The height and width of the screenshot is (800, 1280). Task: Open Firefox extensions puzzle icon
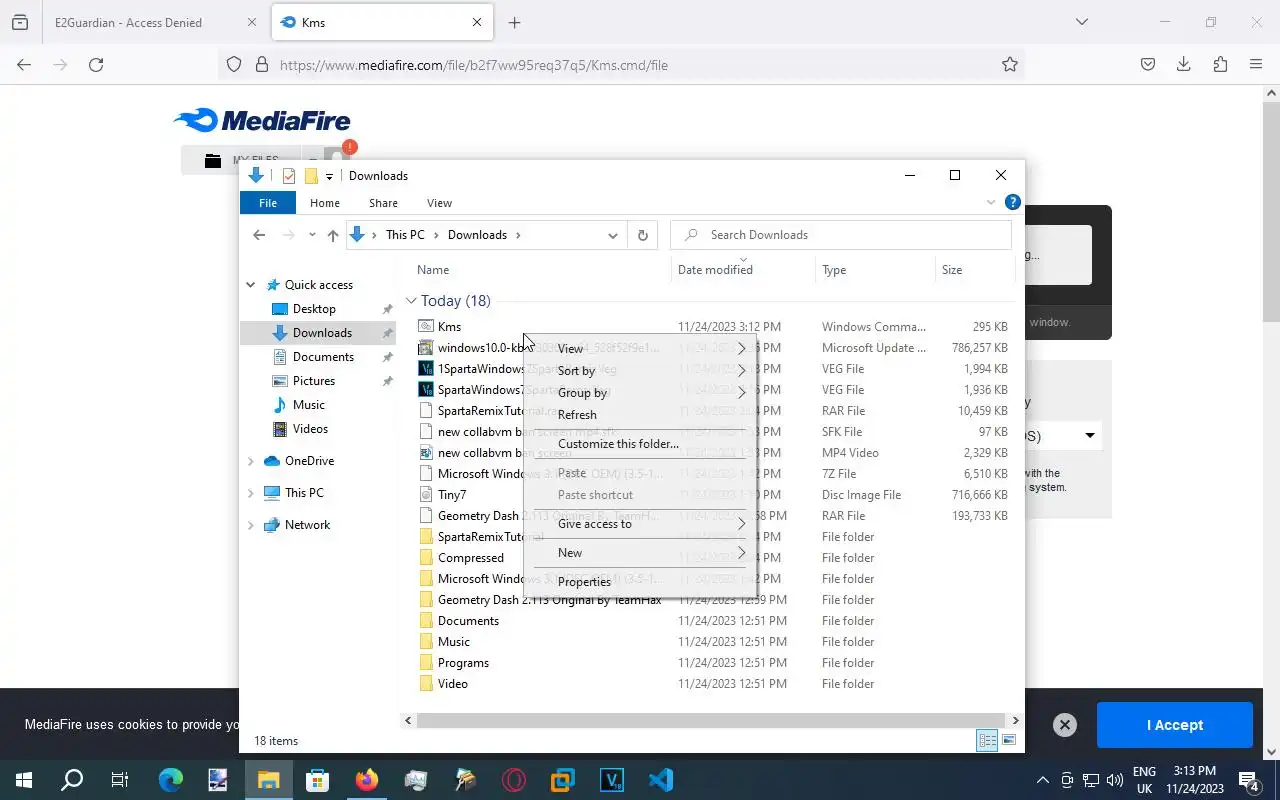click(1220, 65)
